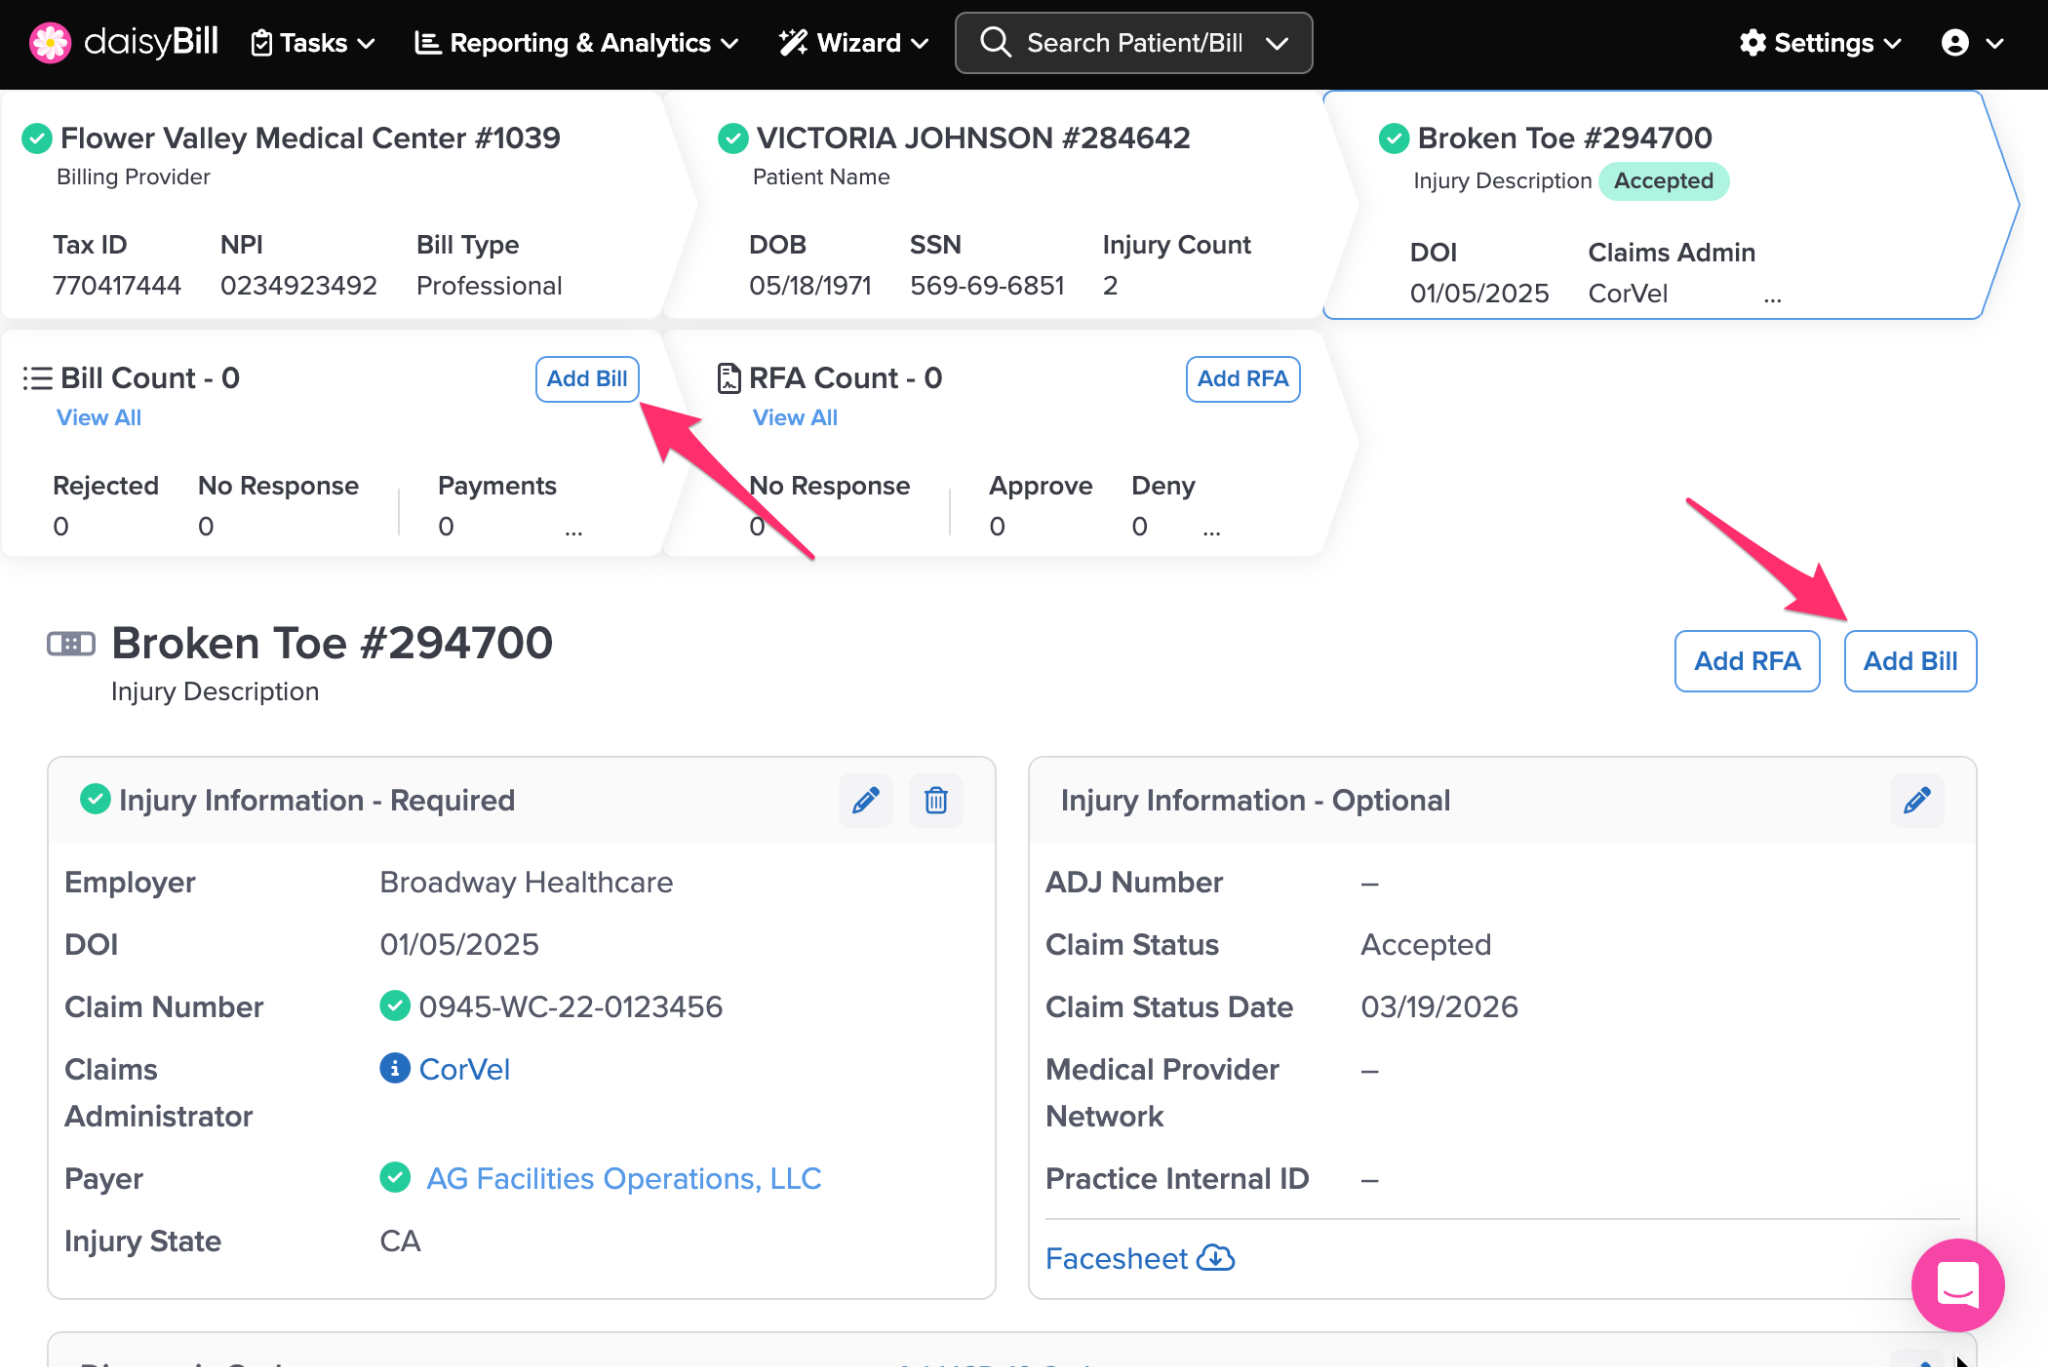Open AG Facilities Operations, LLC payer link
Screen dimensions: 2048x1367
point(623,1178)
